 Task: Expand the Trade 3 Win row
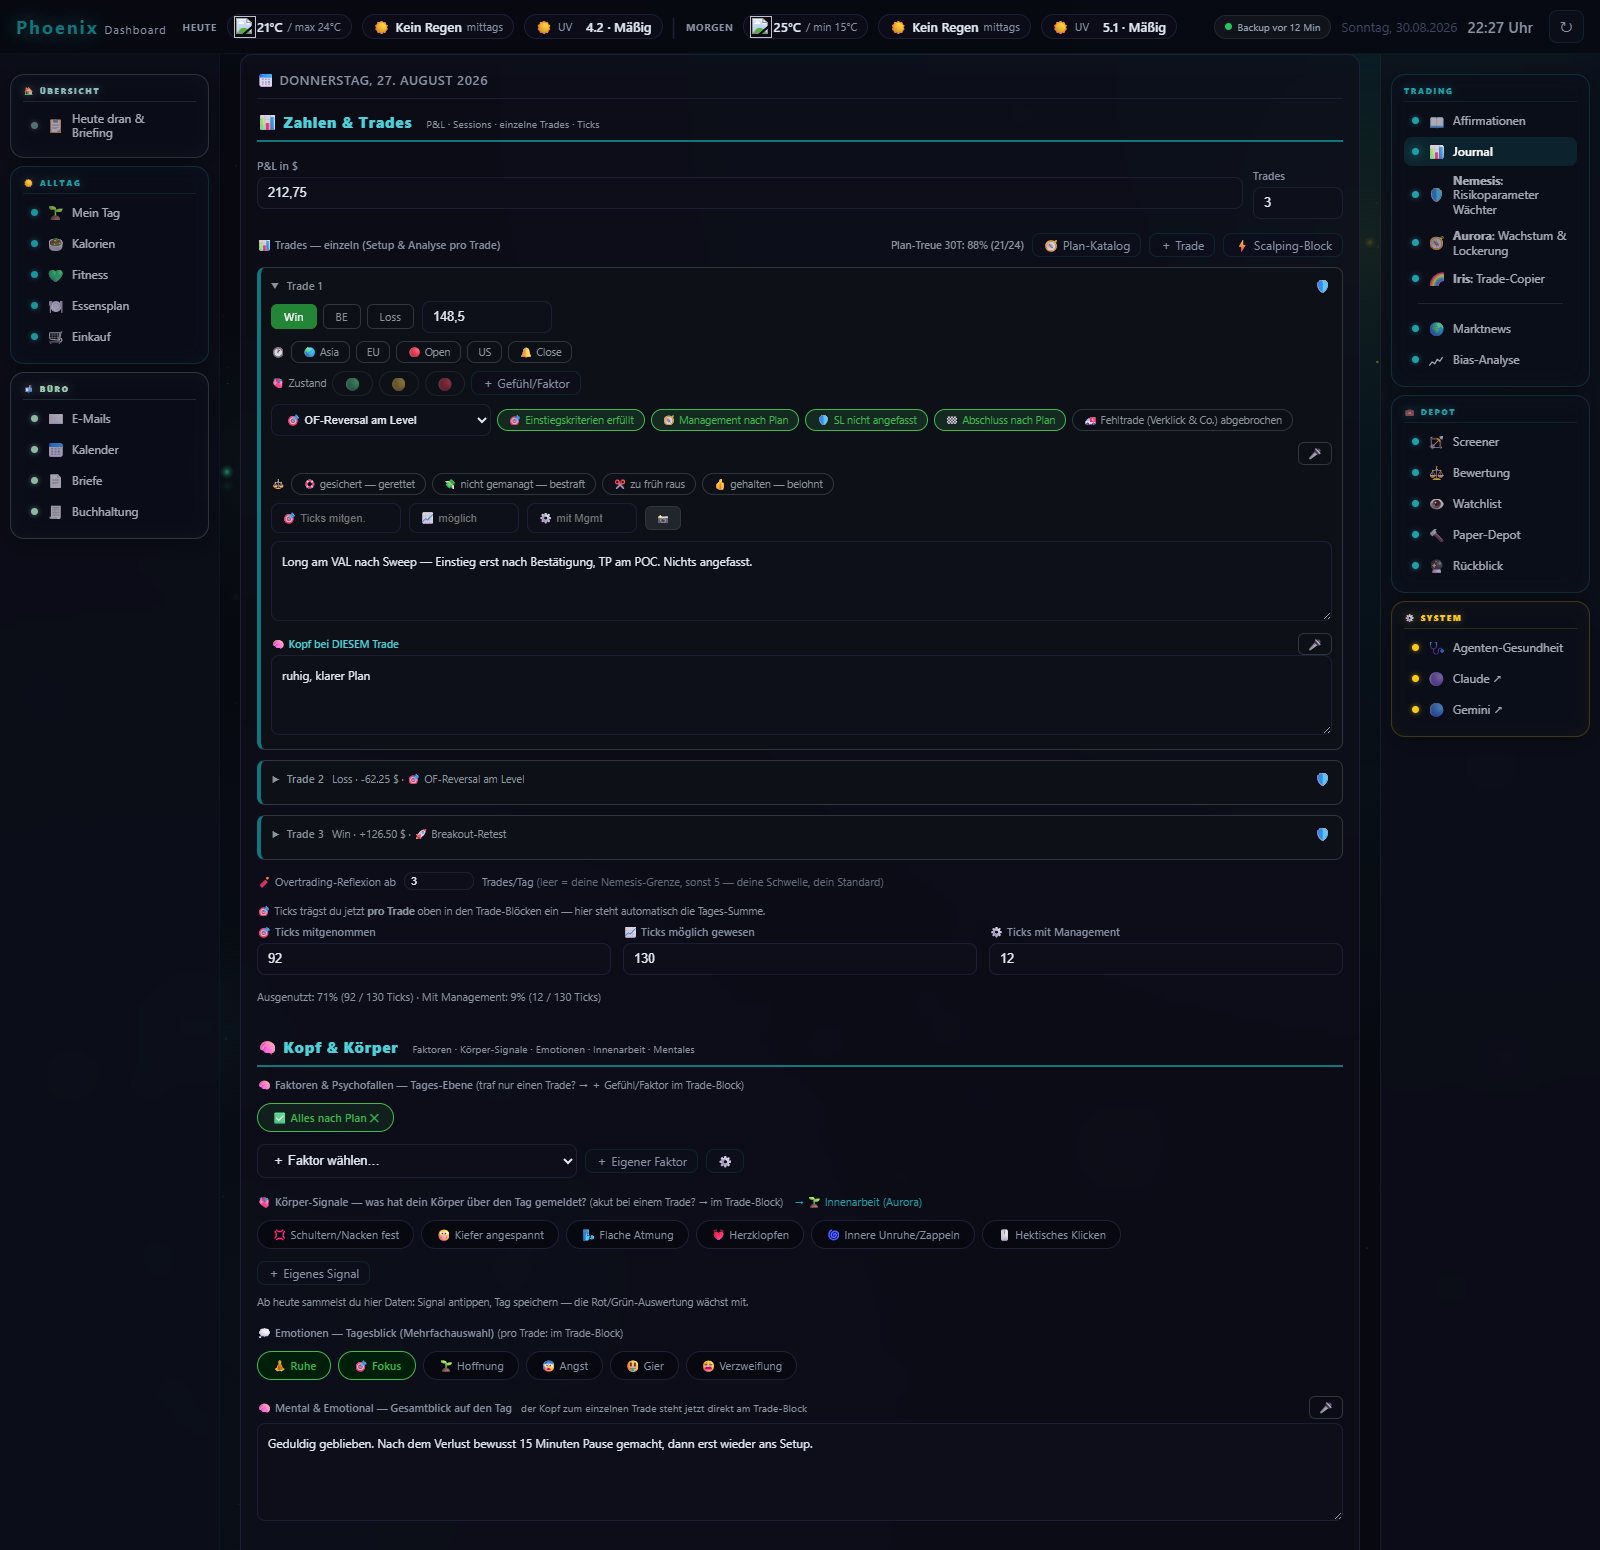799,834
